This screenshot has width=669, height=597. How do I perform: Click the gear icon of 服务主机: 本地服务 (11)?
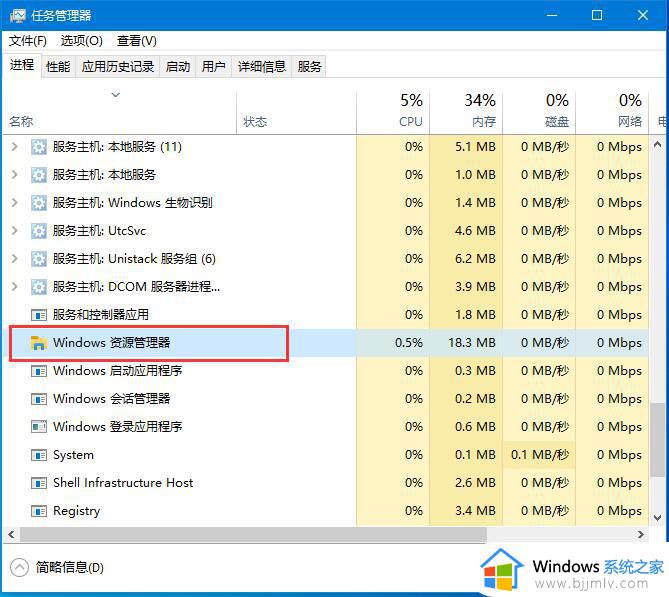(x=39, y=147)
